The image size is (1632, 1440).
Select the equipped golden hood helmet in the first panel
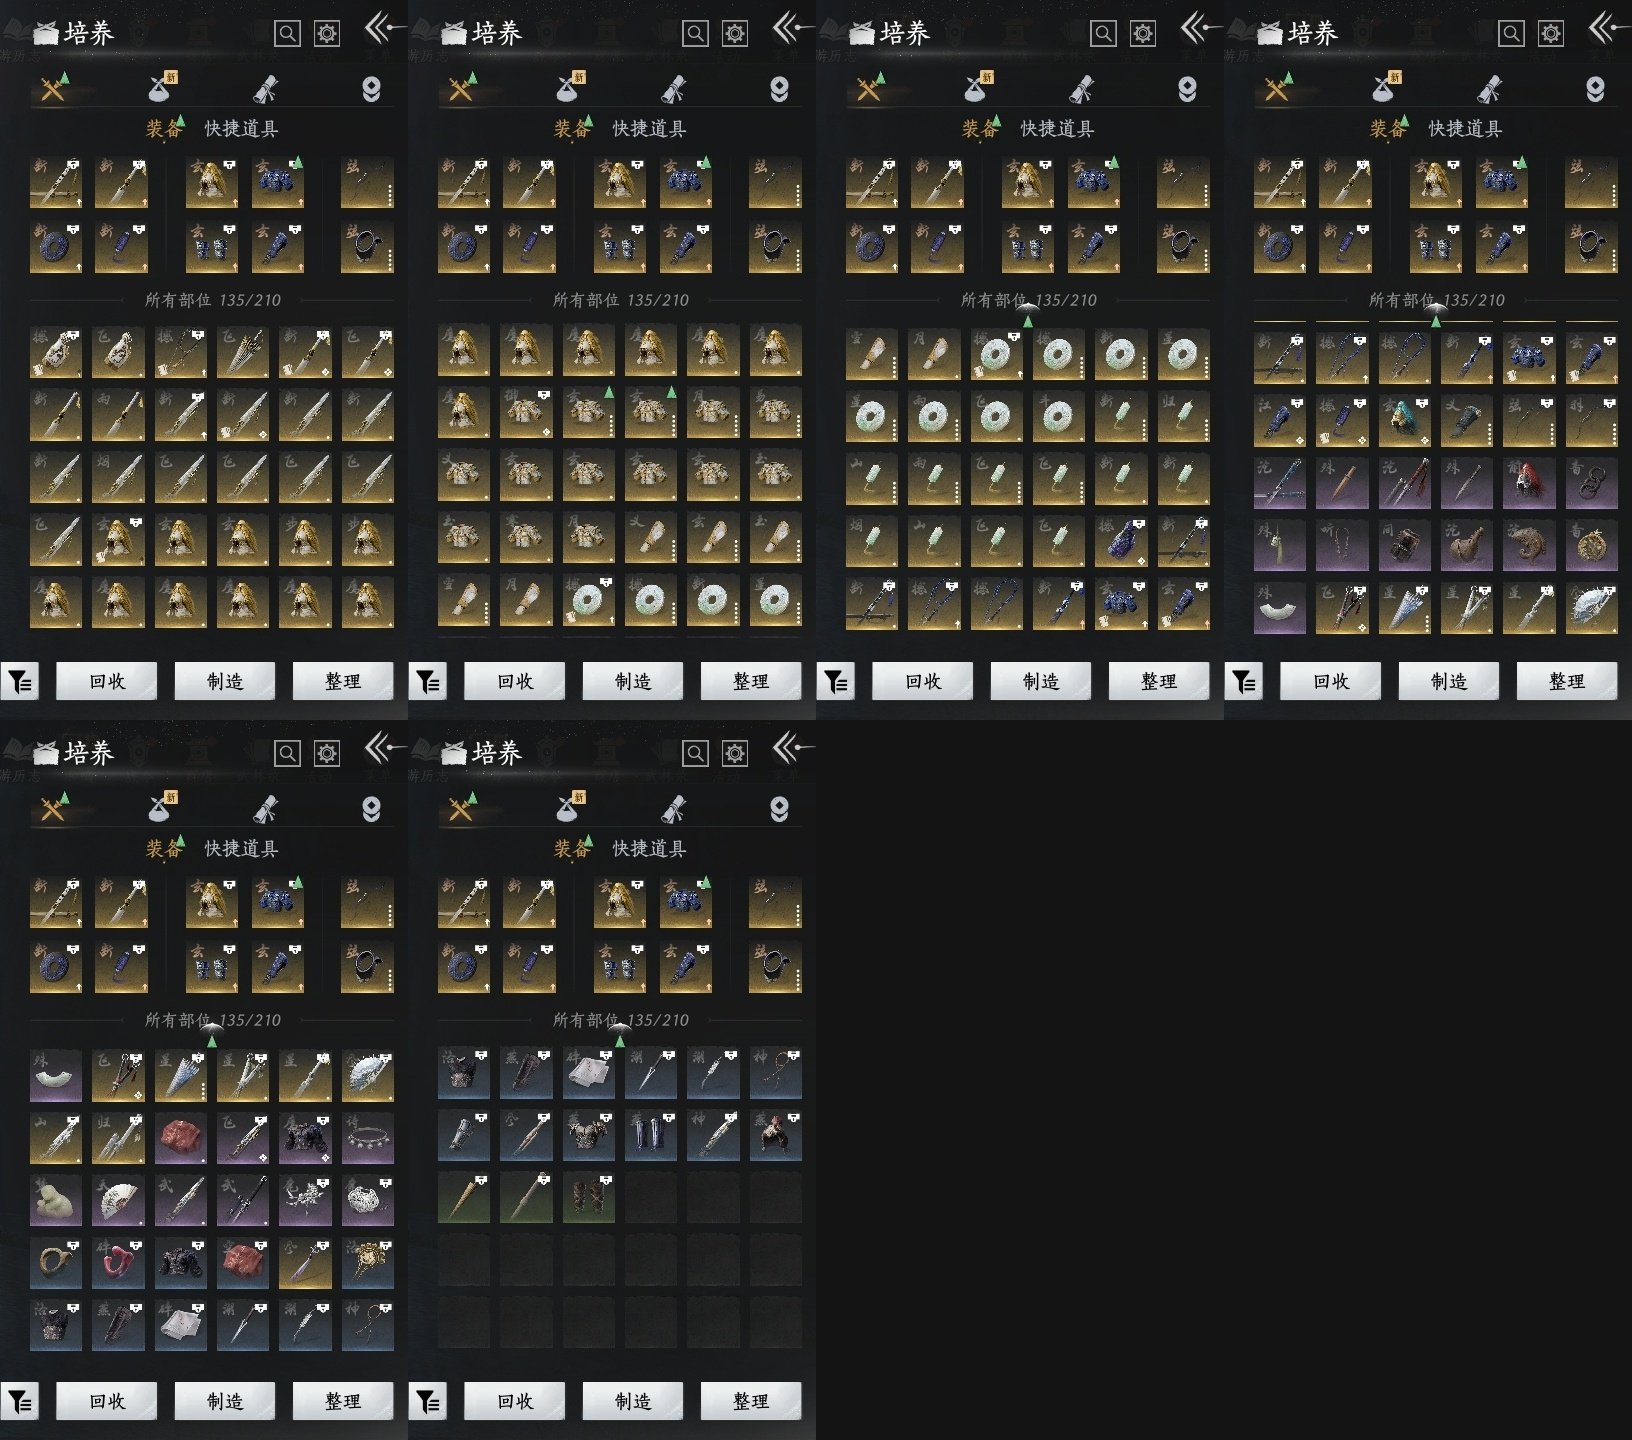(x=212, y=182)
